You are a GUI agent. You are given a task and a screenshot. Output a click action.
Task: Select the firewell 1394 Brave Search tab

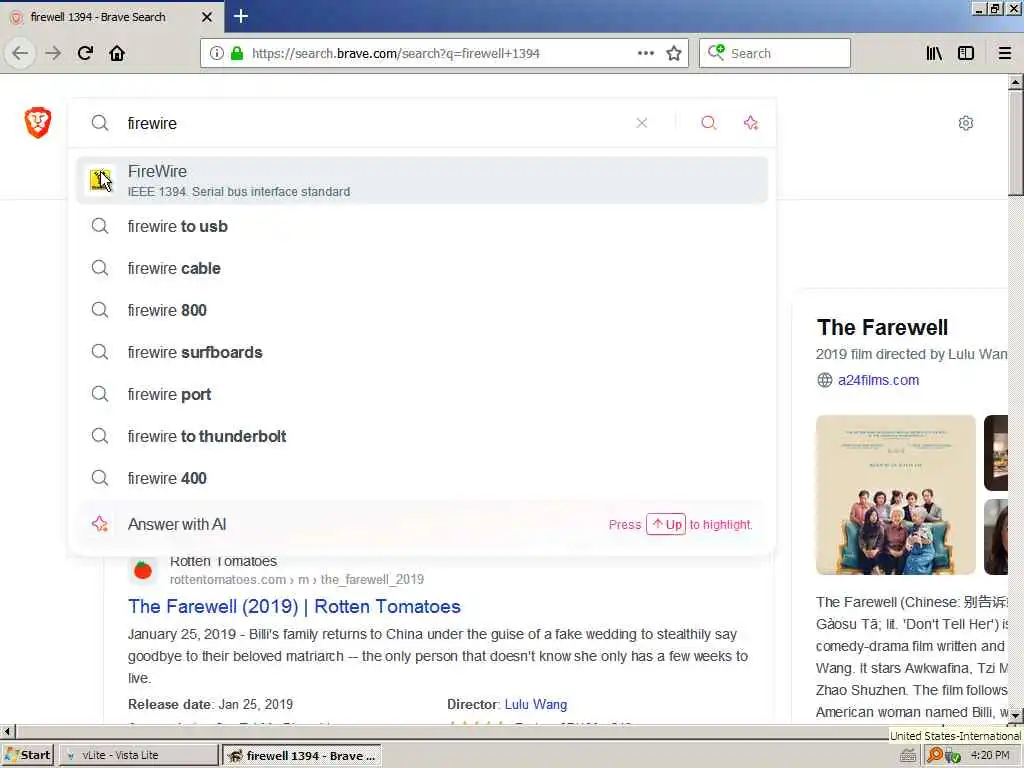[x=111, y=17]
